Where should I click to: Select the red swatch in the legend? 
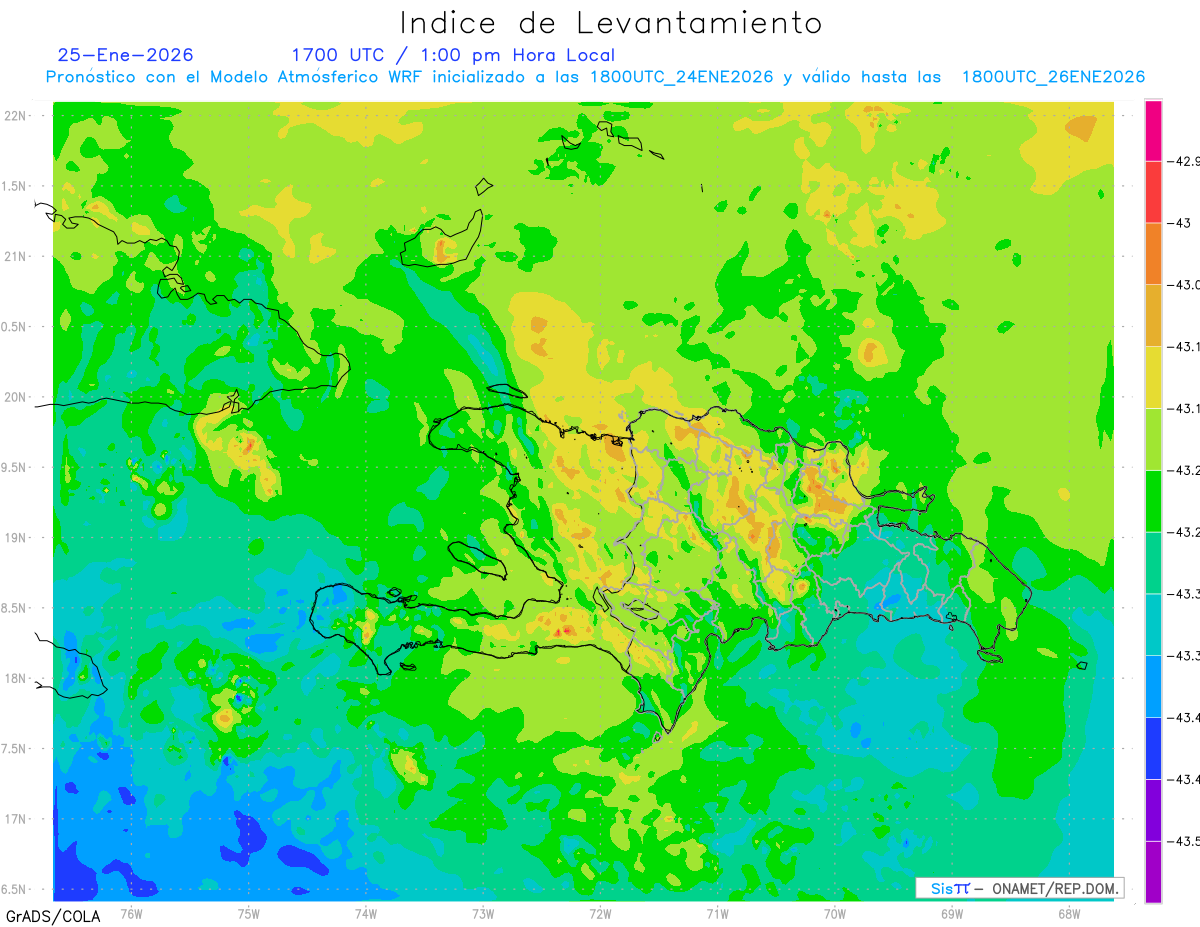point(1153,192)
